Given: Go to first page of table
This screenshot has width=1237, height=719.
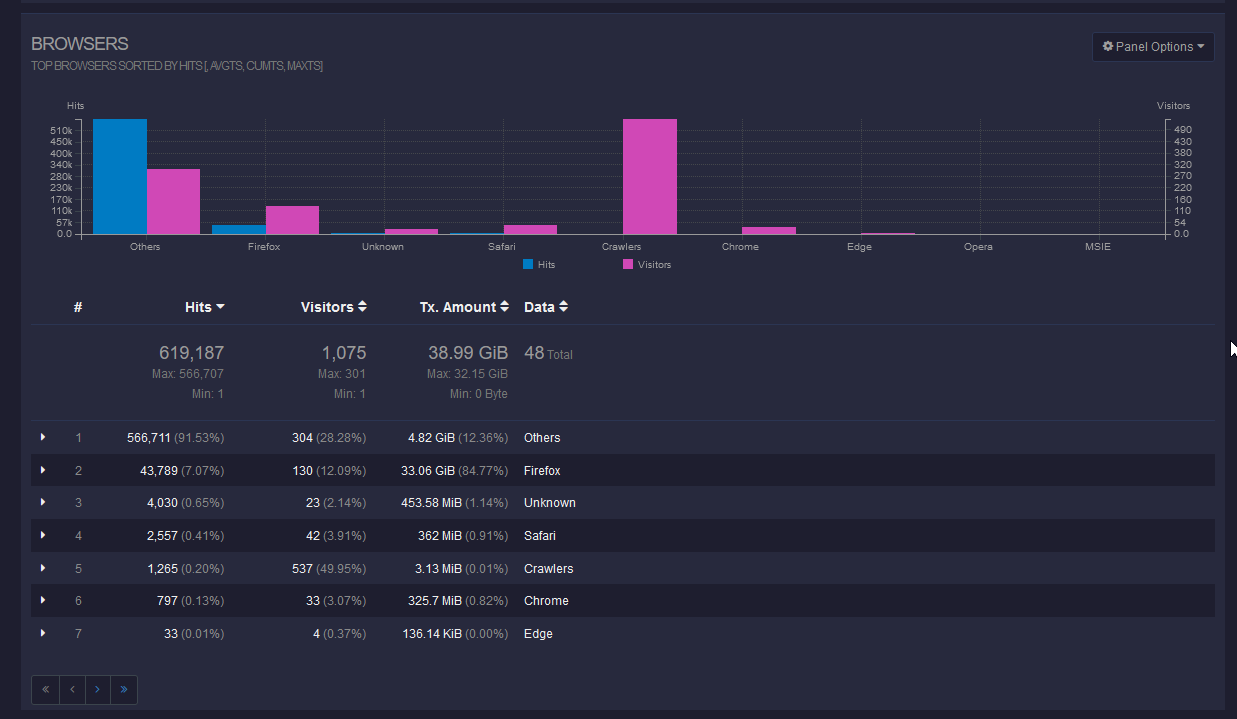Looking at the screenshot, I should 45,689.
